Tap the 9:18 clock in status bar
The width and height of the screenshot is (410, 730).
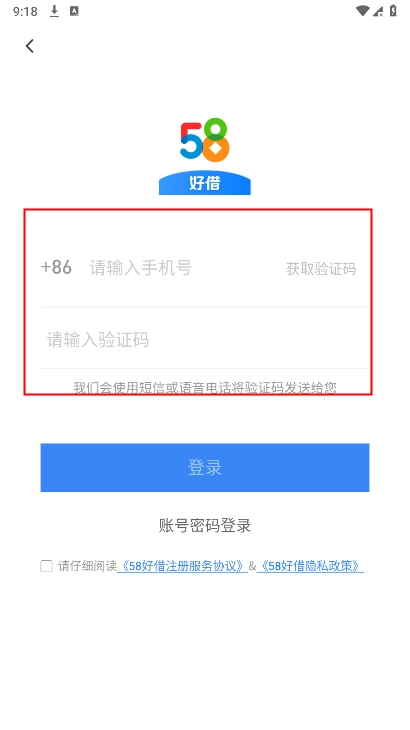(25, 11)
